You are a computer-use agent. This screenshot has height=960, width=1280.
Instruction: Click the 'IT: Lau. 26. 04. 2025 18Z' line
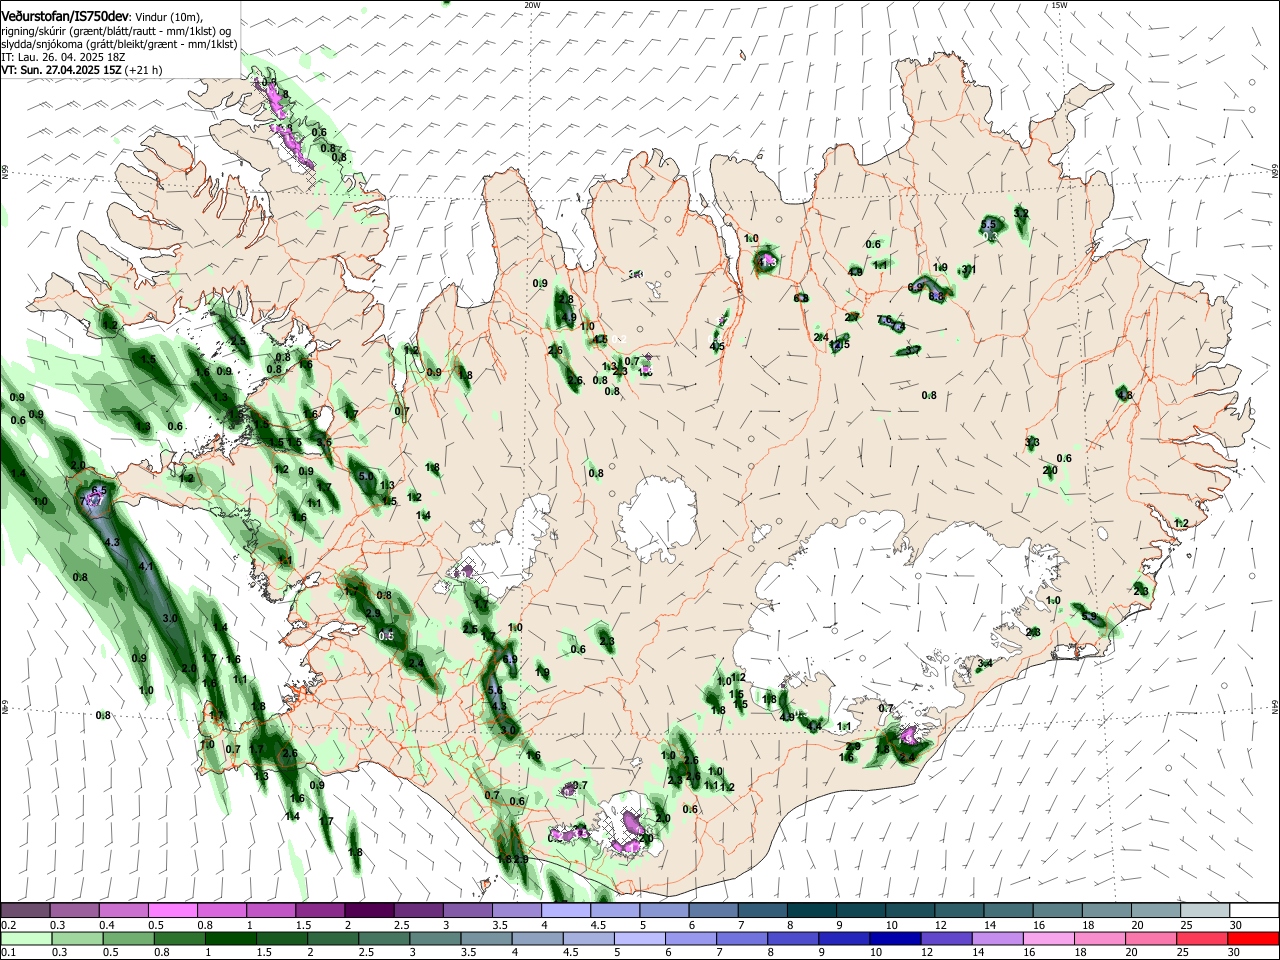tap(63, 57)
